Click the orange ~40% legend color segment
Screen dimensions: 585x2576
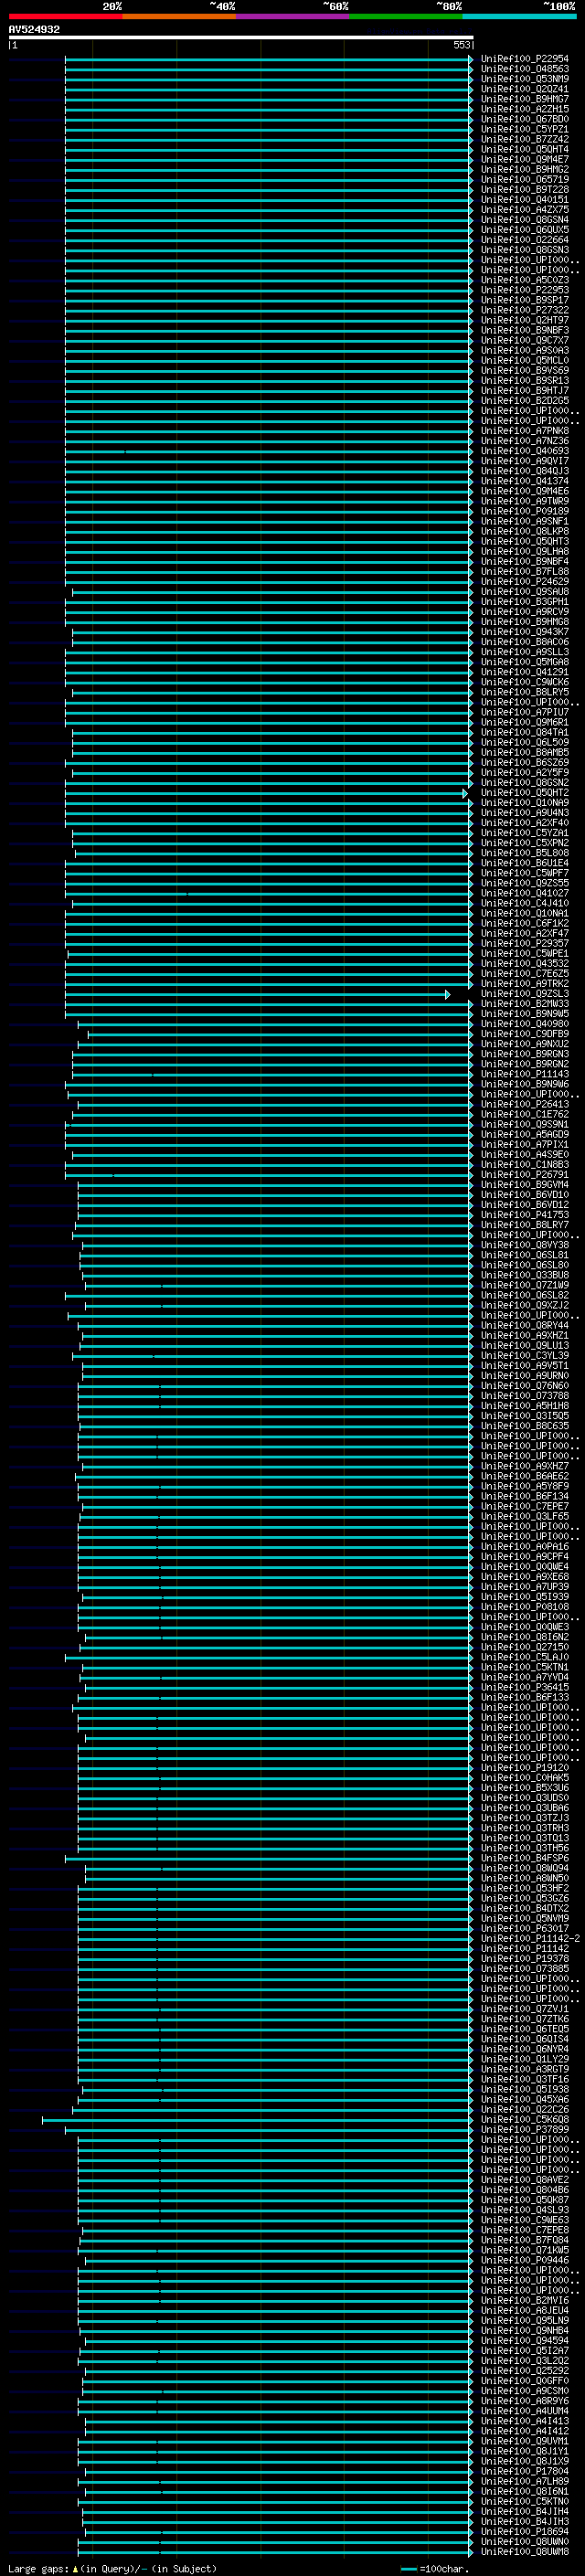179,17
